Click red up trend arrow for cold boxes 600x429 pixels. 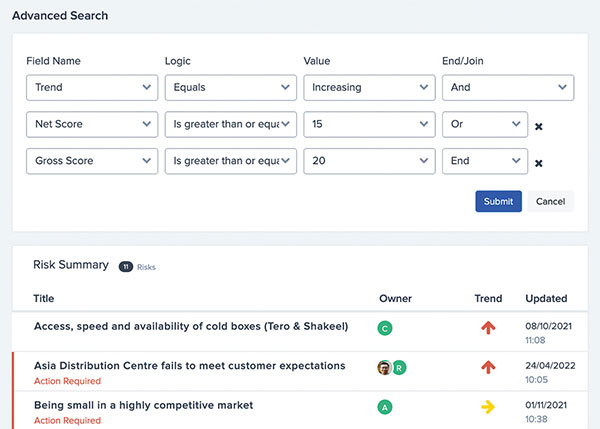point(488,328)
